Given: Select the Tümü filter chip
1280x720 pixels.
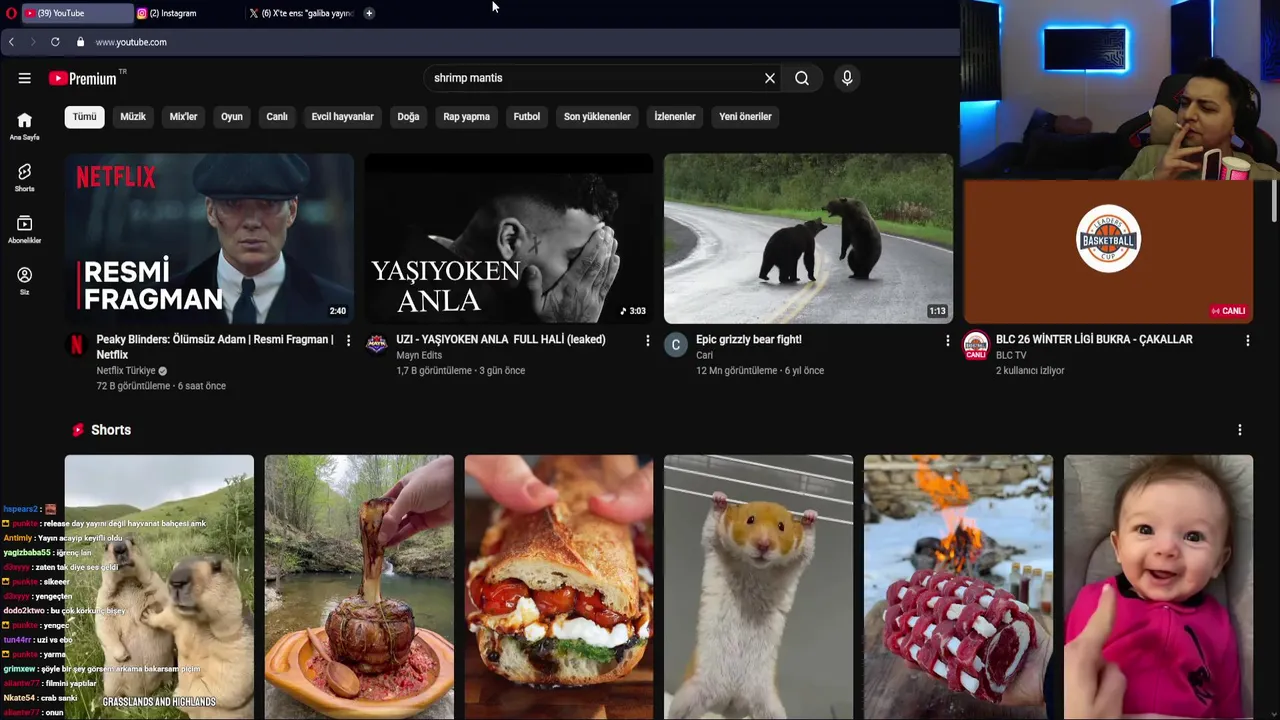Looking at the screenshot, I should click(x=84, y=117).
